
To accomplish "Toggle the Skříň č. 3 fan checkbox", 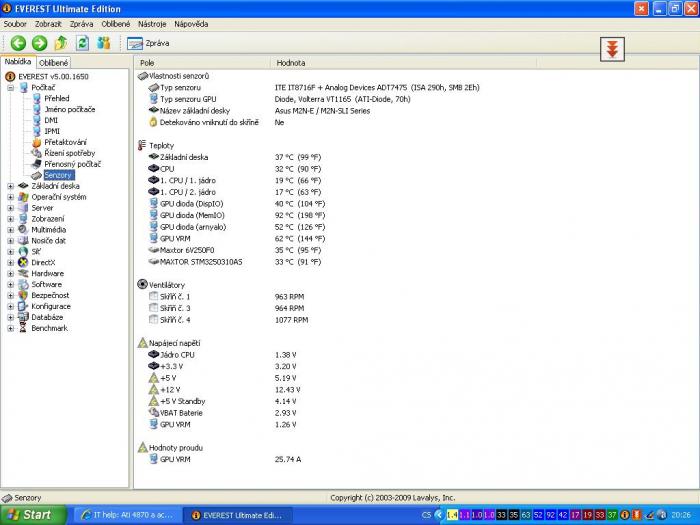I will (153, 308).
